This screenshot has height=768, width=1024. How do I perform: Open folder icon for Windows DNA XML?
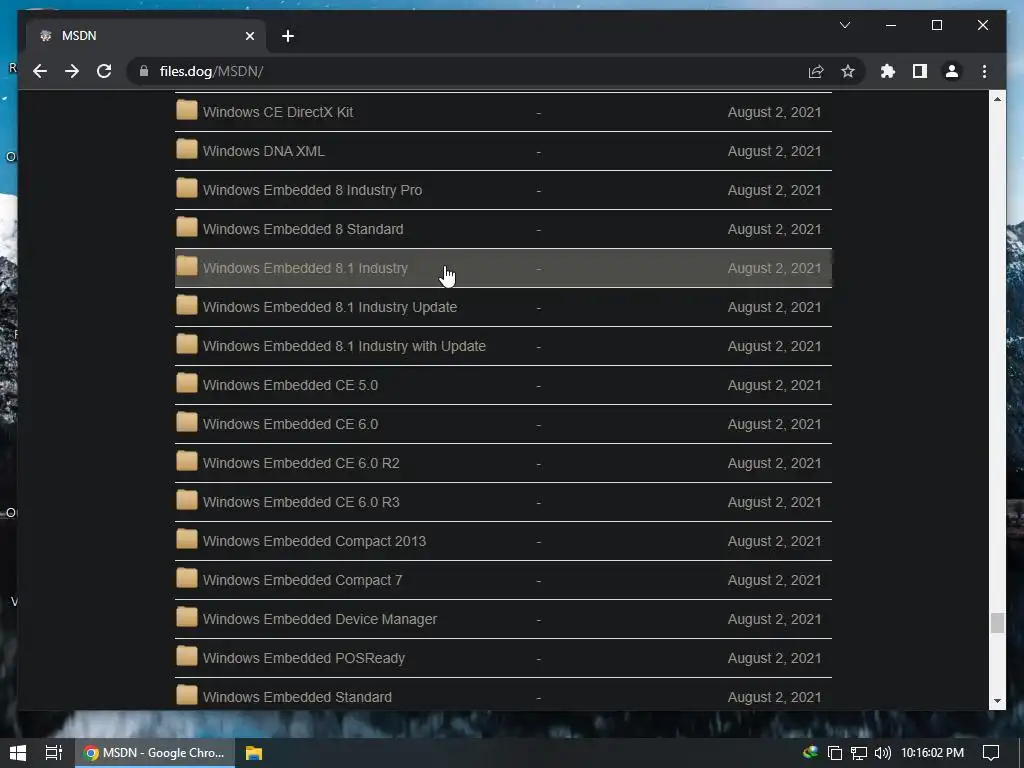(187, 150)
